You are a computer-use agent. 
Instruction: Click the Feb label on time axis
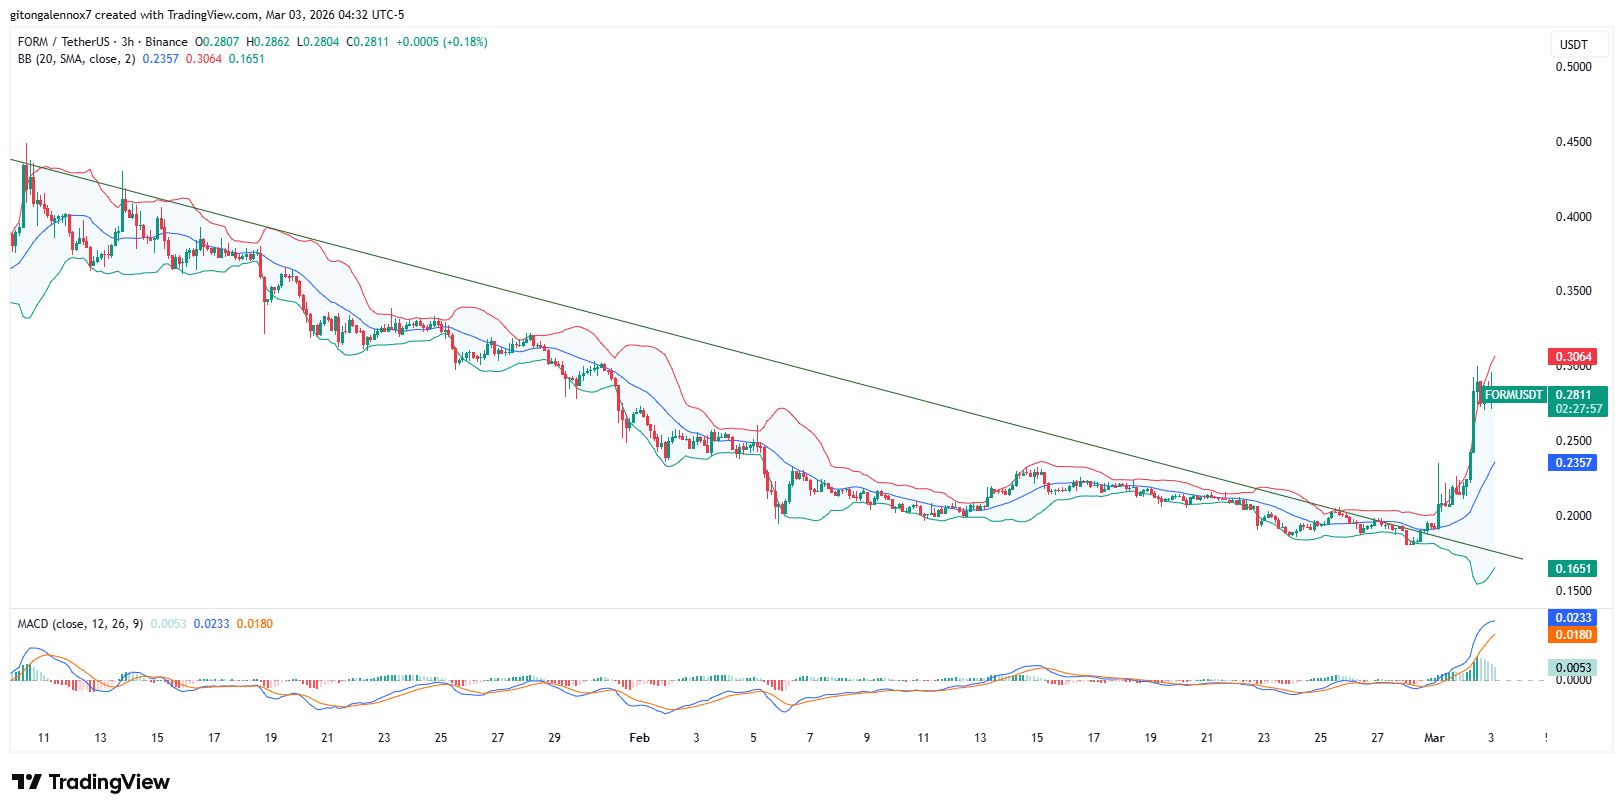pos(639,738)
